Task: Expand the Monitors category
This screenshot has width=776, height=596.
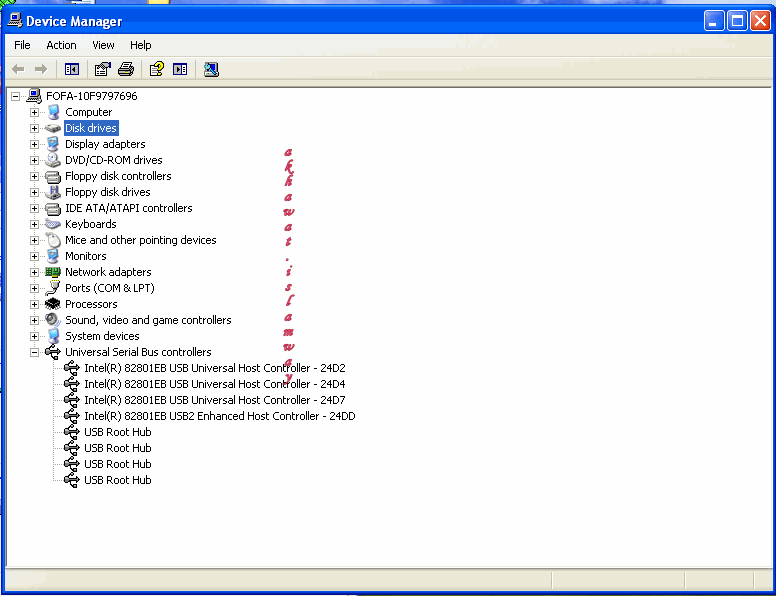Action: [34, 256]
